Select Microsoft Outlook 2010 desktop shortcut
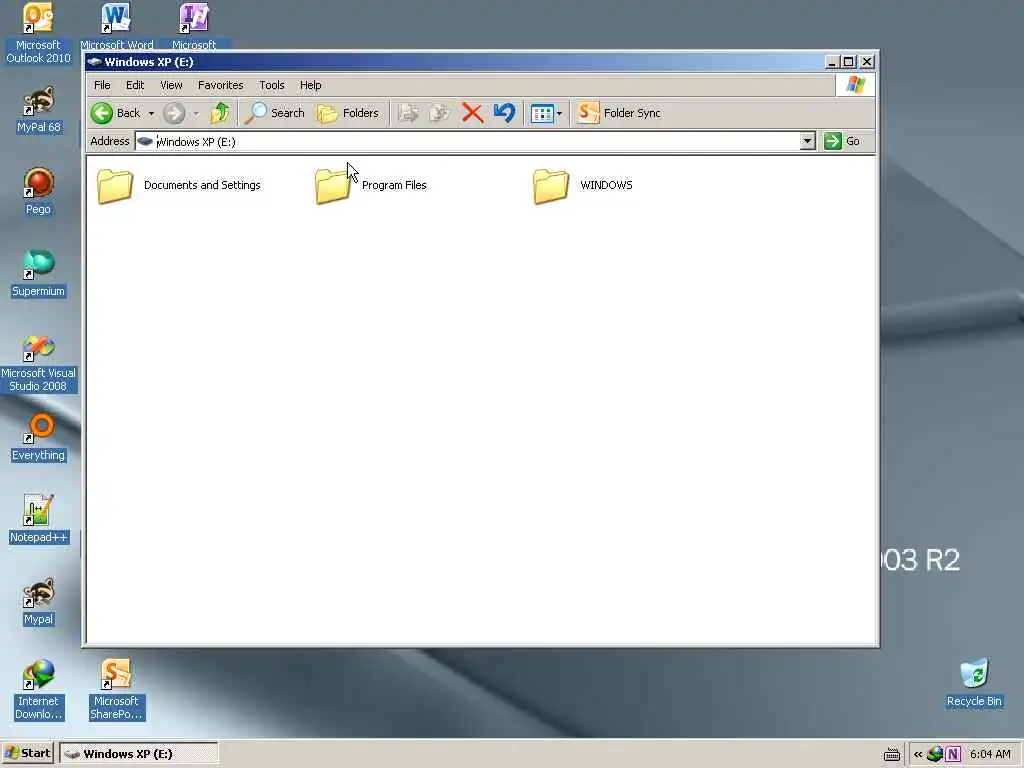 coord(38,33)
